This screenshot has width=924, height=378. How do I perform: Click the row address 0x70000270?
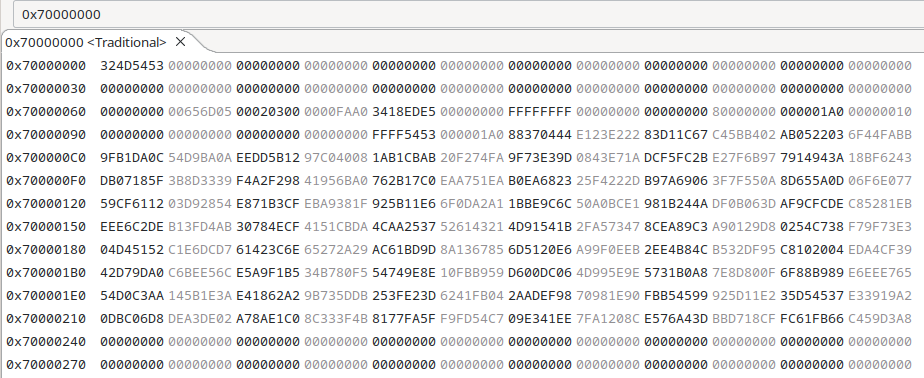tap(46, 364)
